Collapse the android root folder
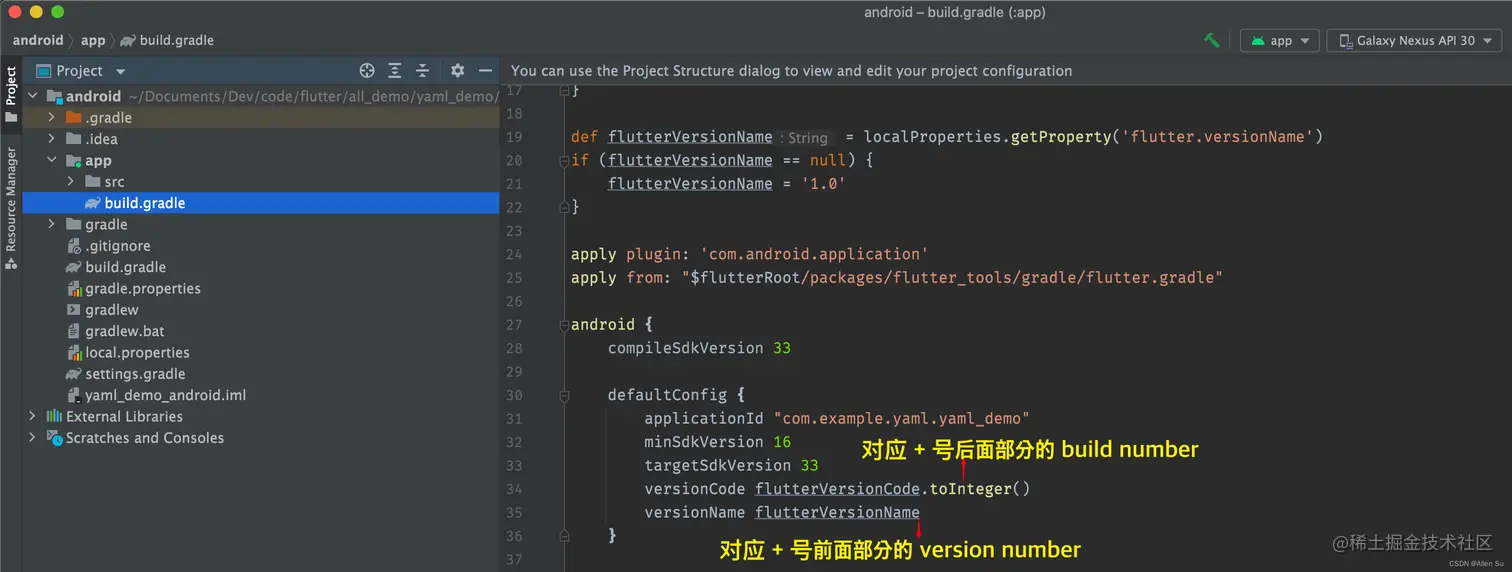 tap(32, 97)
